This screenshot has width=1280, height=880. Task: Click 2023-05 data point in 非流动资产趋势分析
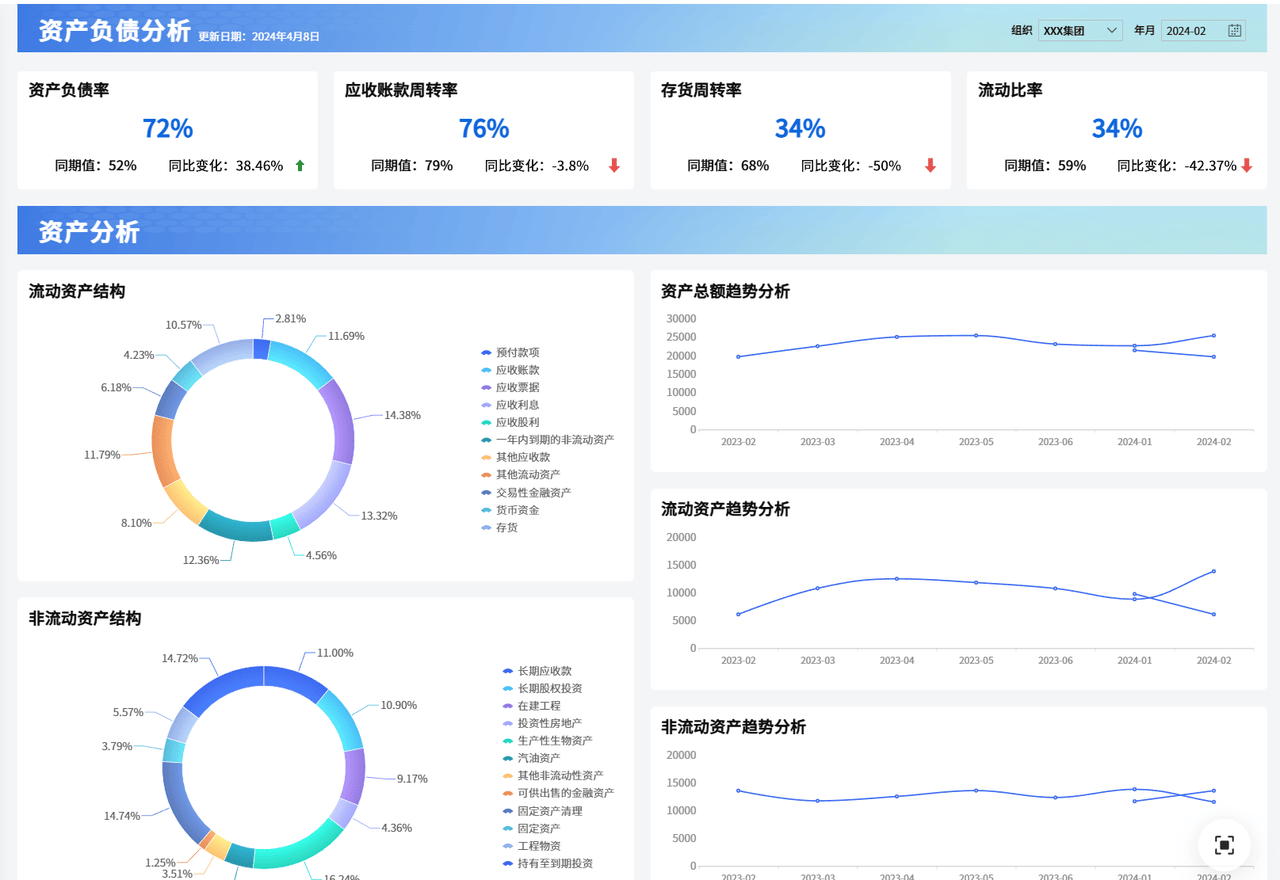pyautogui.click(x=976, y=790)
